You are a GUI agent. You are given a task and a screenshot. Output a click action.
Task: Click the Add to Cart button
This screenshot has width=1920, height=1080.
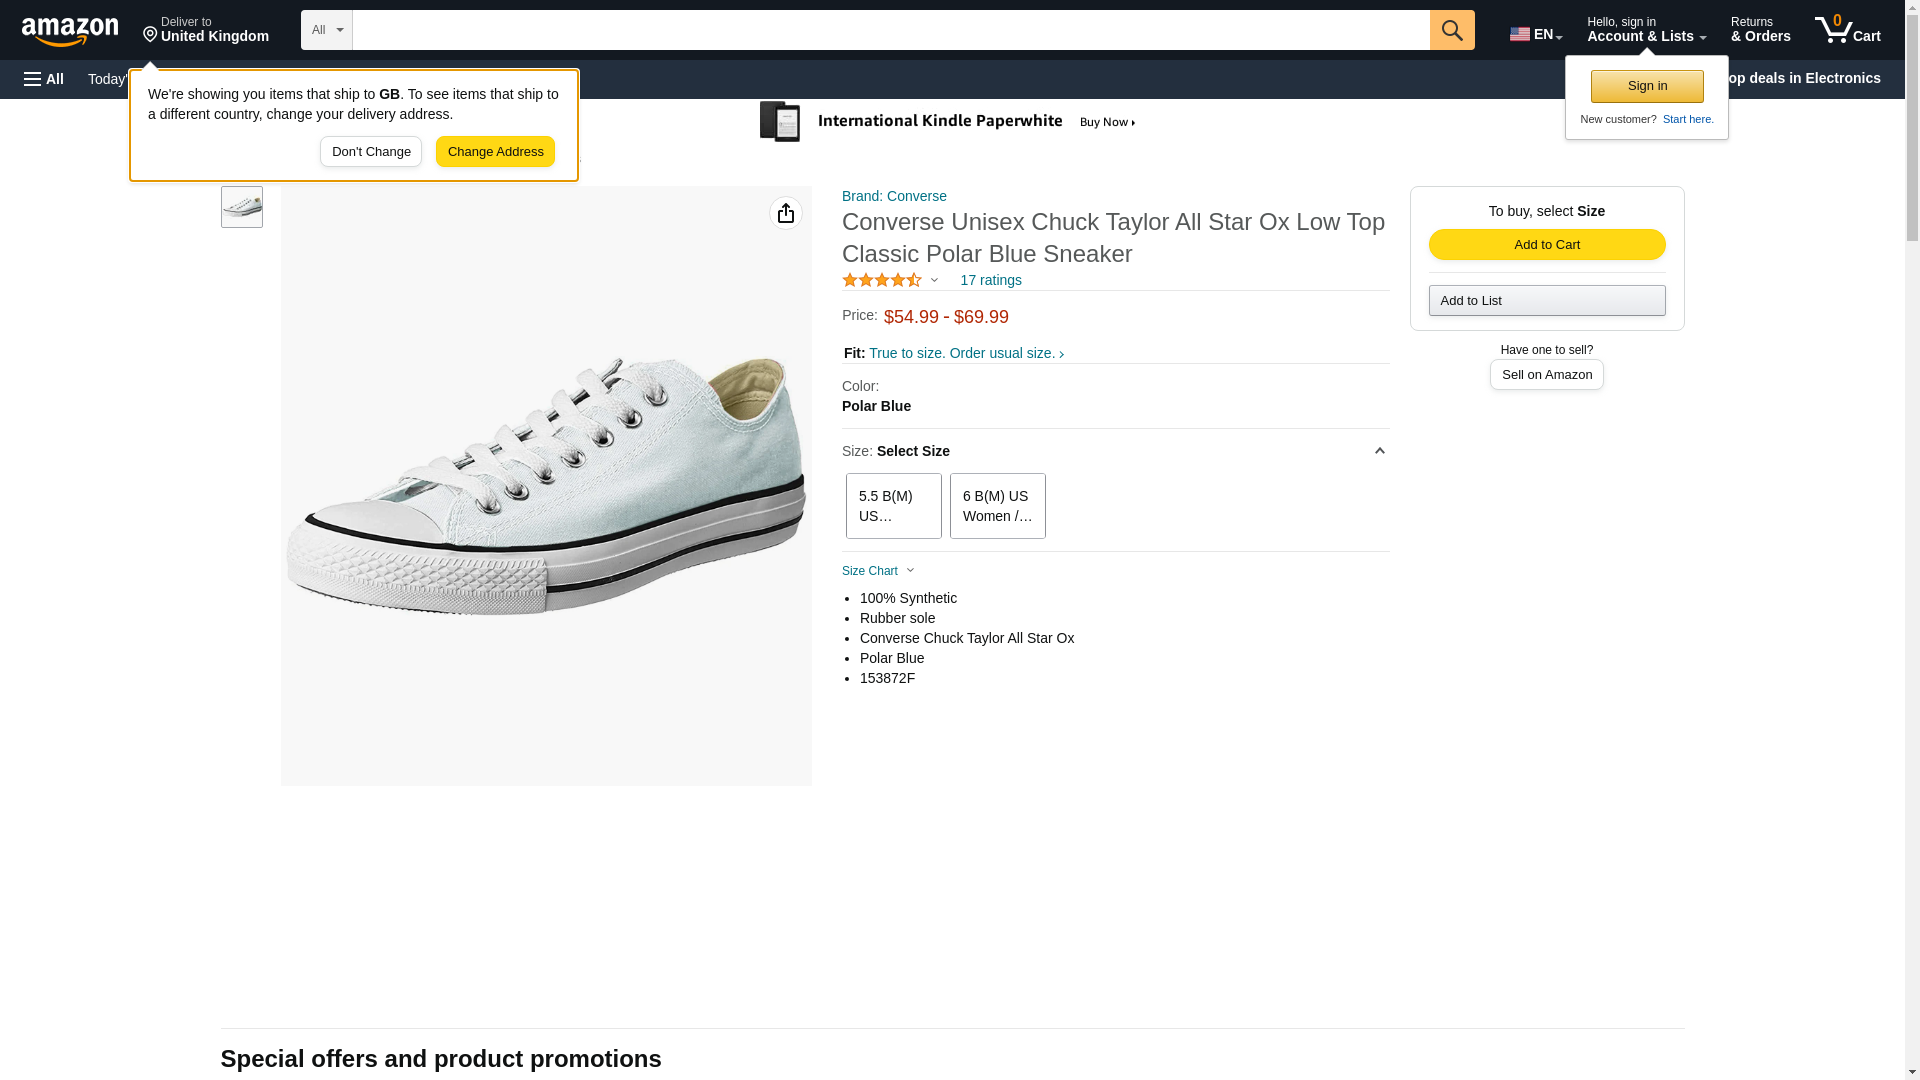1547,245
